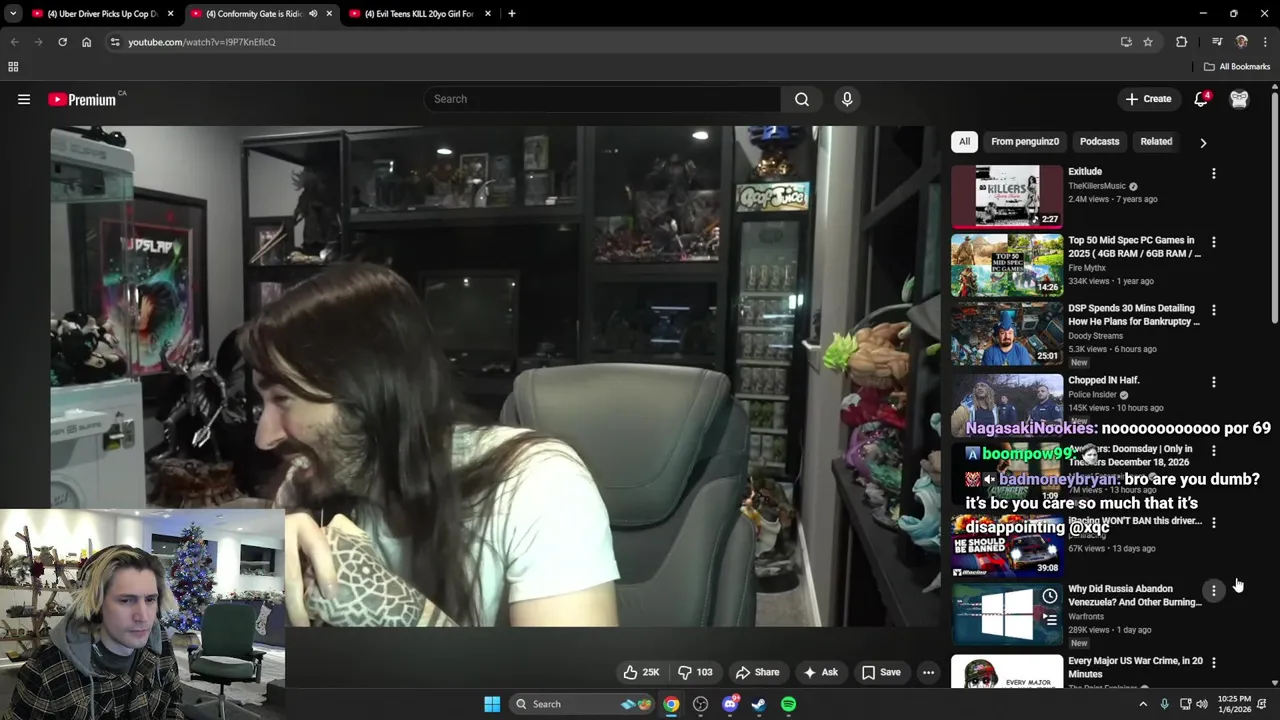Image resolution: width=1280 pixels, height=720 pixels.
Task: Dislike the video showing 103 dislikes
Action: 695,672
